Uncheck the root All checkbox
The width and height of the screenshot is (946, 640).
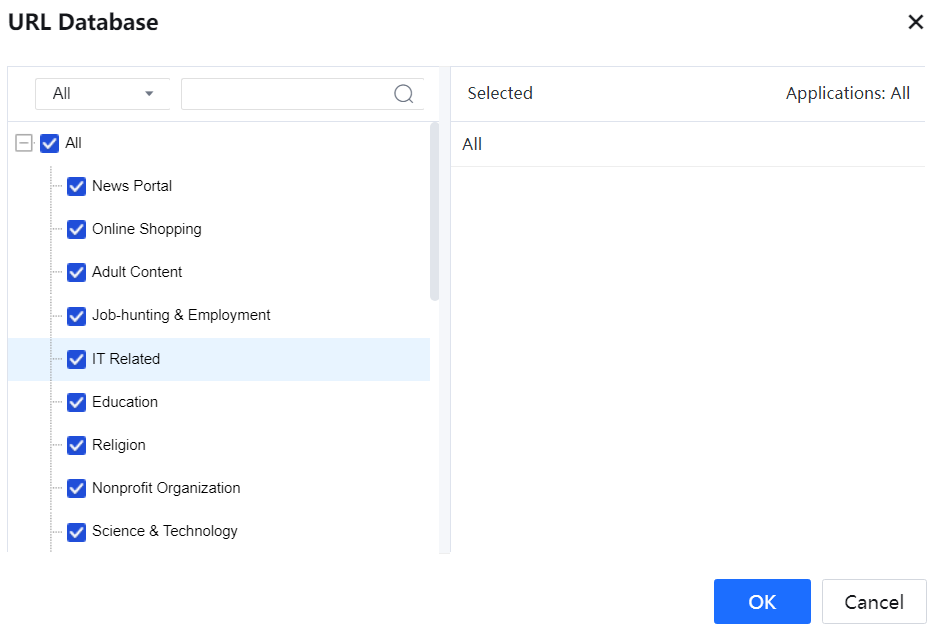point(50,144)
